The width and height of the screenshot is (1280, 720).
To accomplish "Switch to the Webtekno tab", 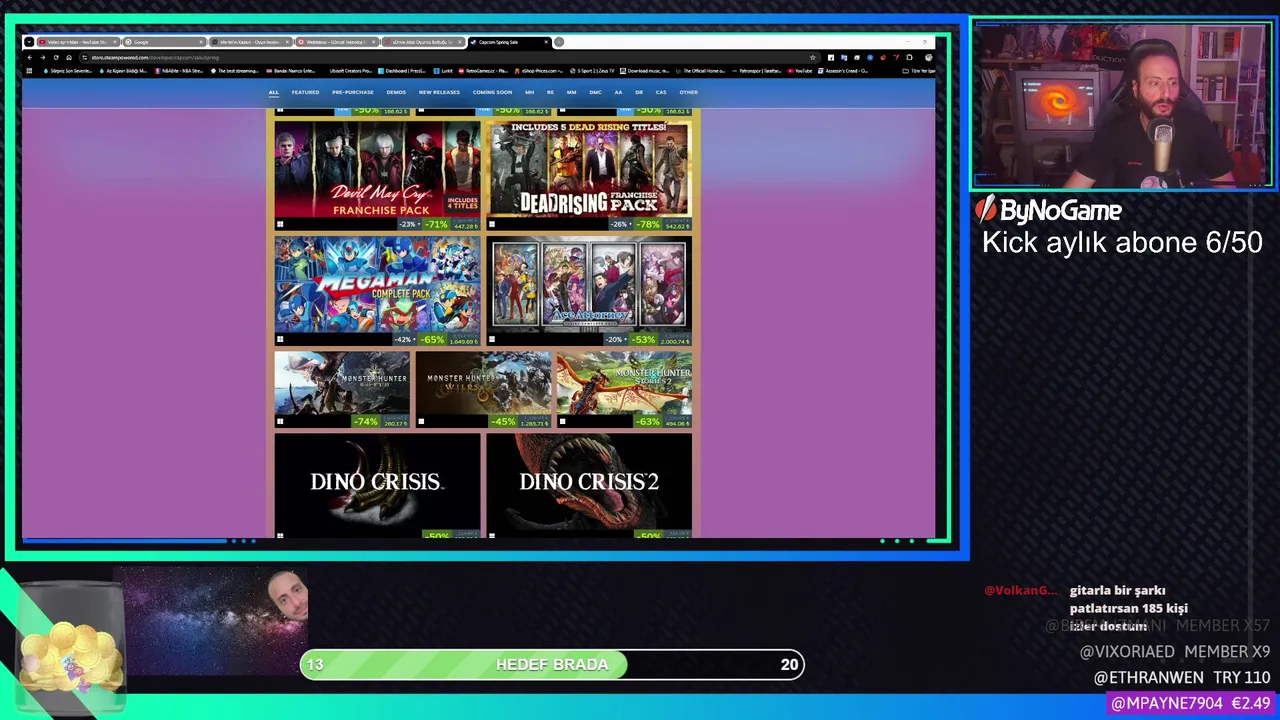I will tap(337, 42).
